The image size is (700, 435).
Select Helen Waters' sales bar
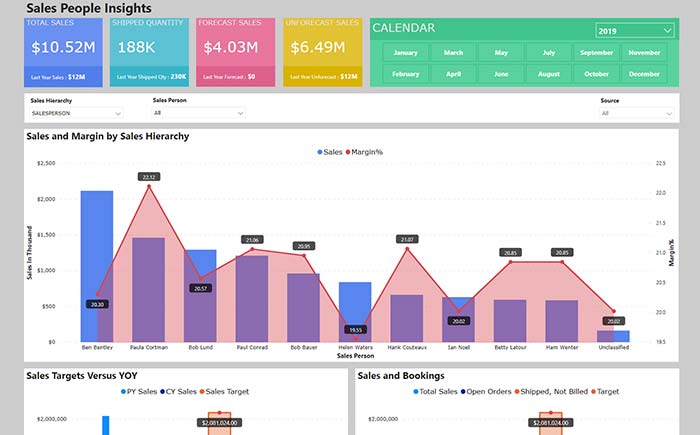[x=355, y=312]
